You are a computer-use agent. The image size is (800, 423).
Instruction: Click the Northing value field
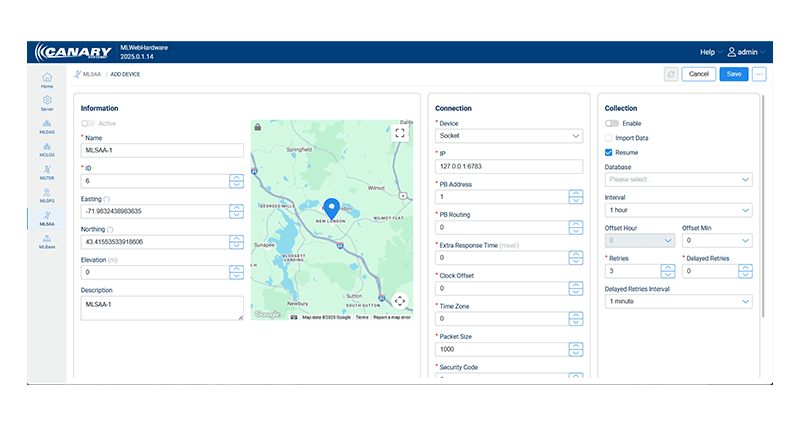point(155,242)
